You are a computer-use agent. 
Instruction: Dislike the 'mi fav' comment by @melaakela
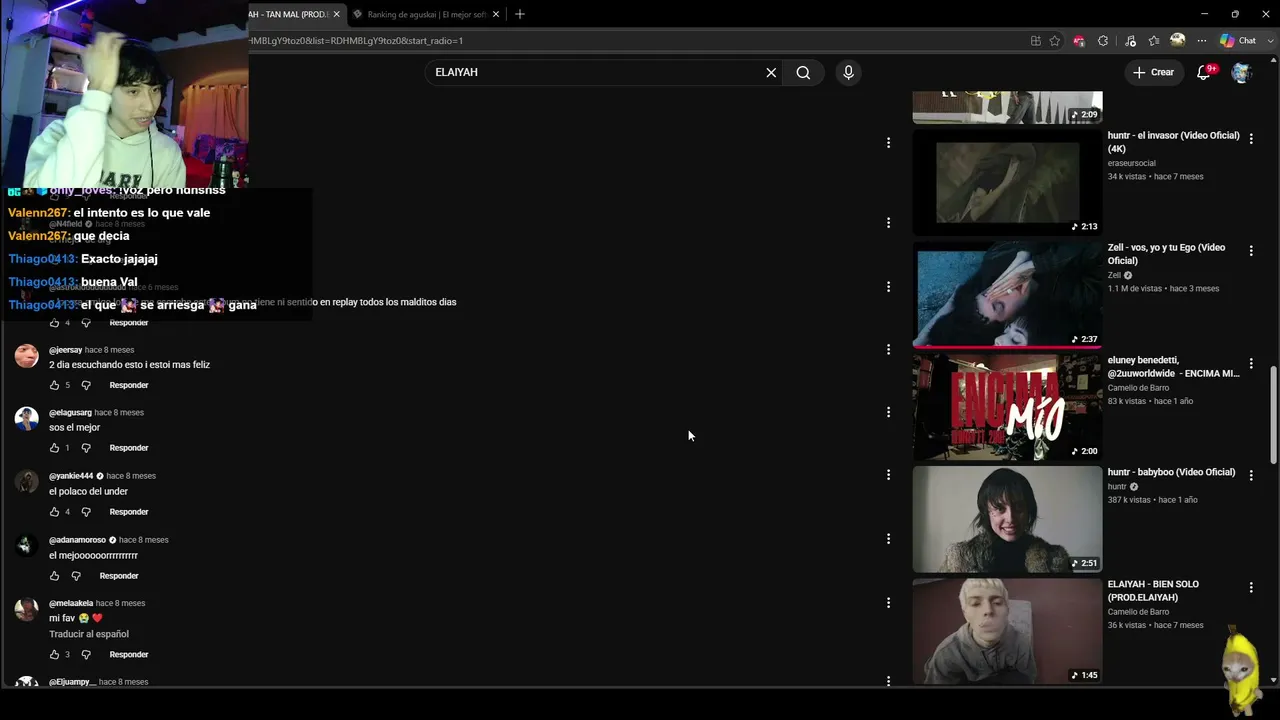tap(86, 655)
